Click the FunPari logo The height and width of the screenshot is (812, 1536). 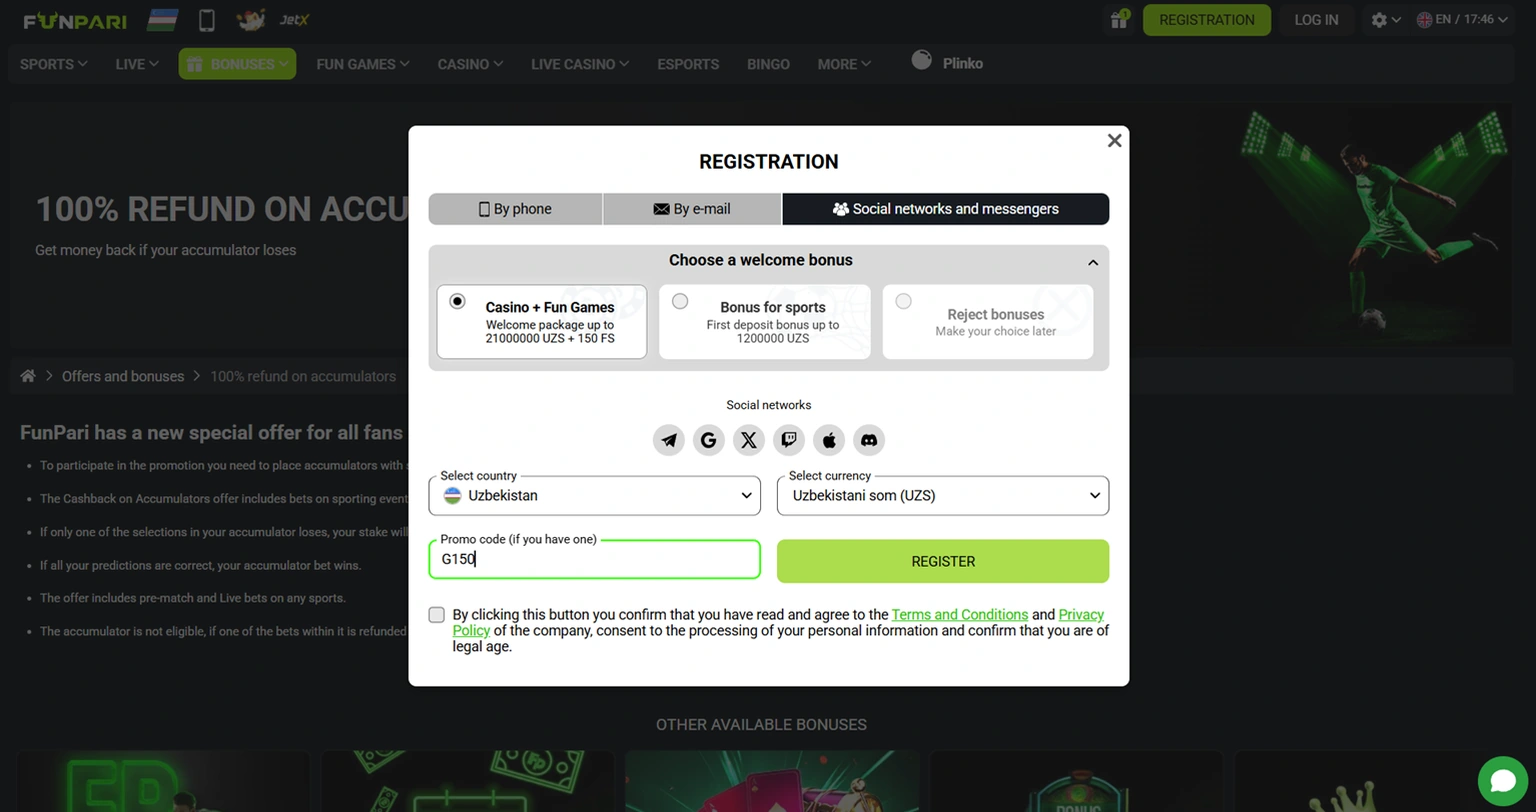75,20
